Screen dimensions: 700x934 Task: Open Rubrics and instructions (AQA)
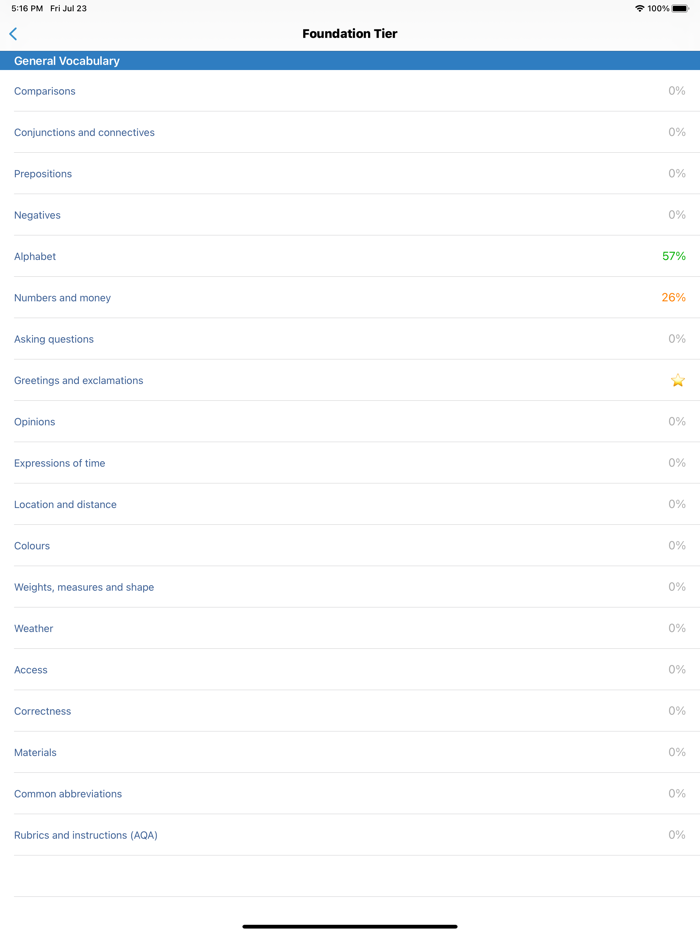[85, 834]
